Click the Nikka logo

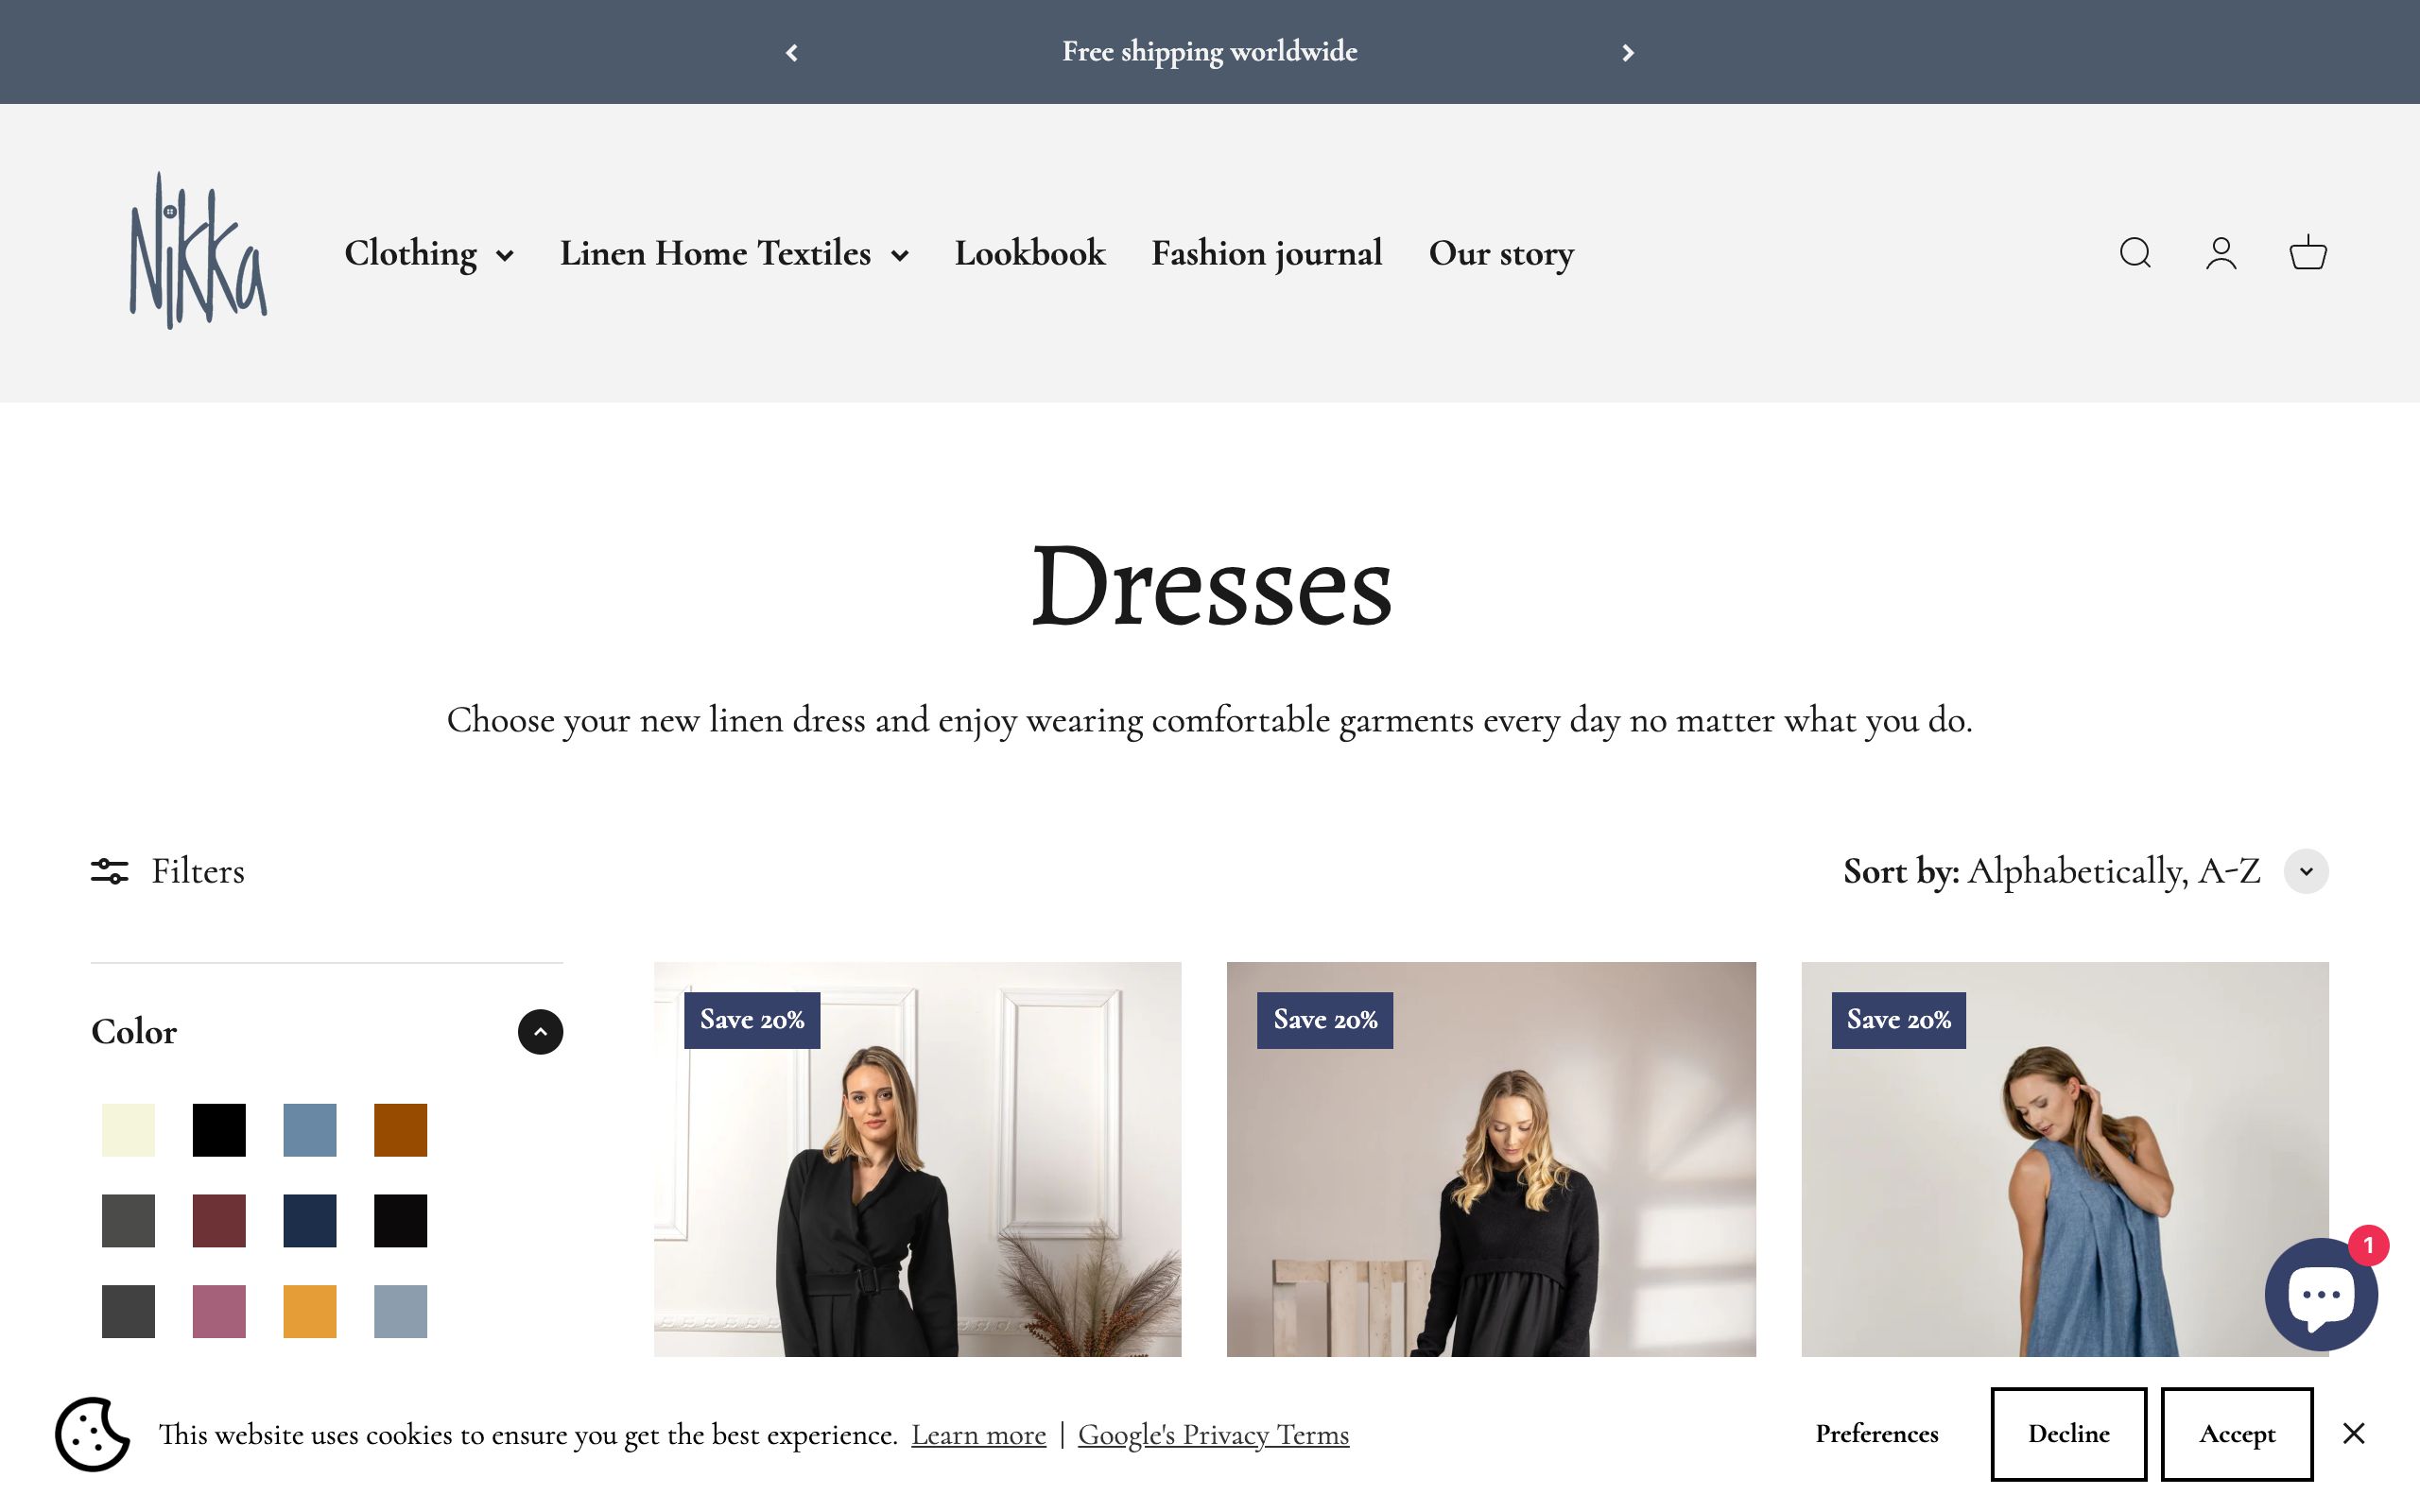[198, 251]
